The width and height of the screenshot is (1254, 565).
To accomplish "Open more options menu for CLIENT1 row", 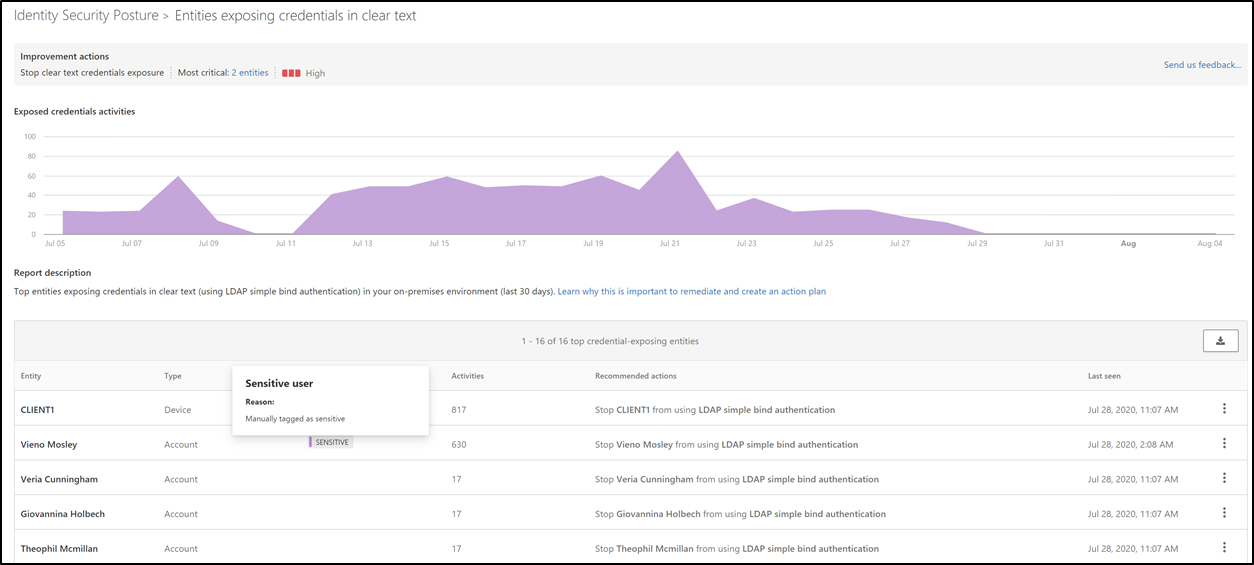I will tap(1224, 409).
